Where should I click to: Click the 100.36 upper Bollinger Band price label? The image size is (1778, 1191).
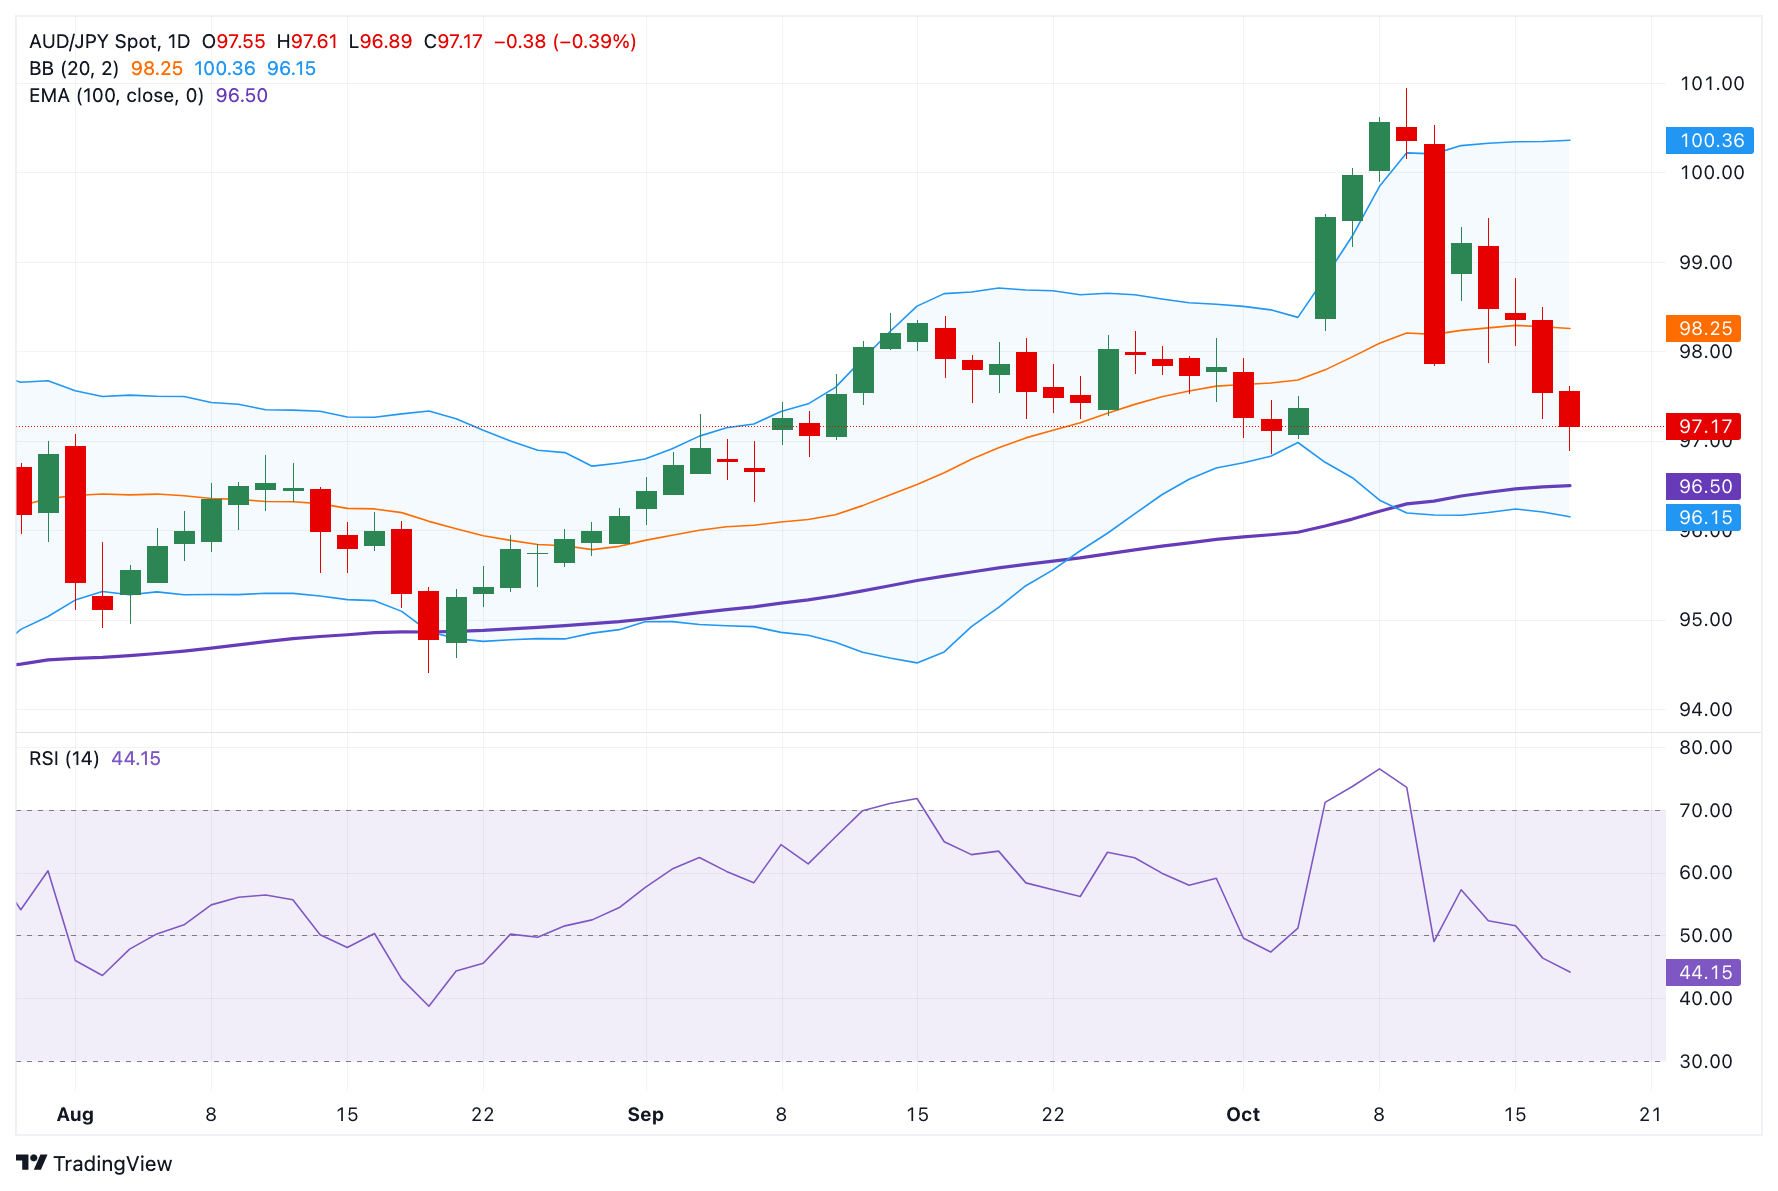pyautogui.click(x=1707, y=141)
